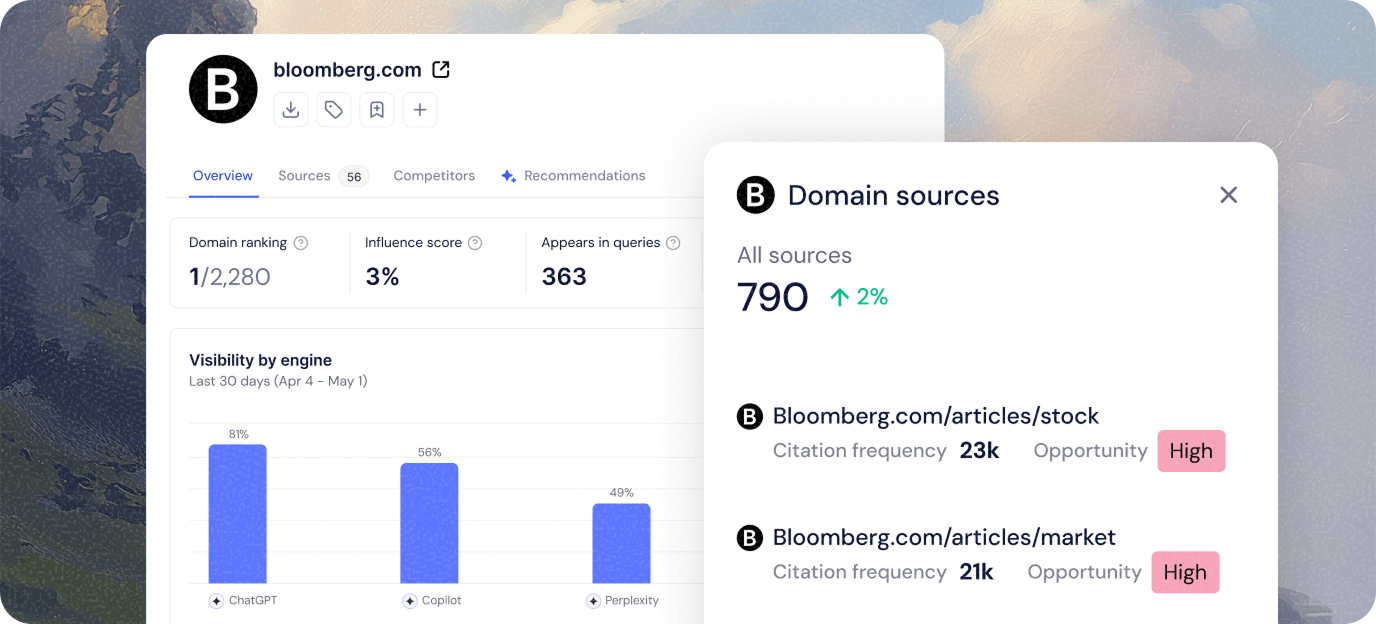
Task: Click the Domain sources panel Bloomberg logo
Action: coord(756,195)
